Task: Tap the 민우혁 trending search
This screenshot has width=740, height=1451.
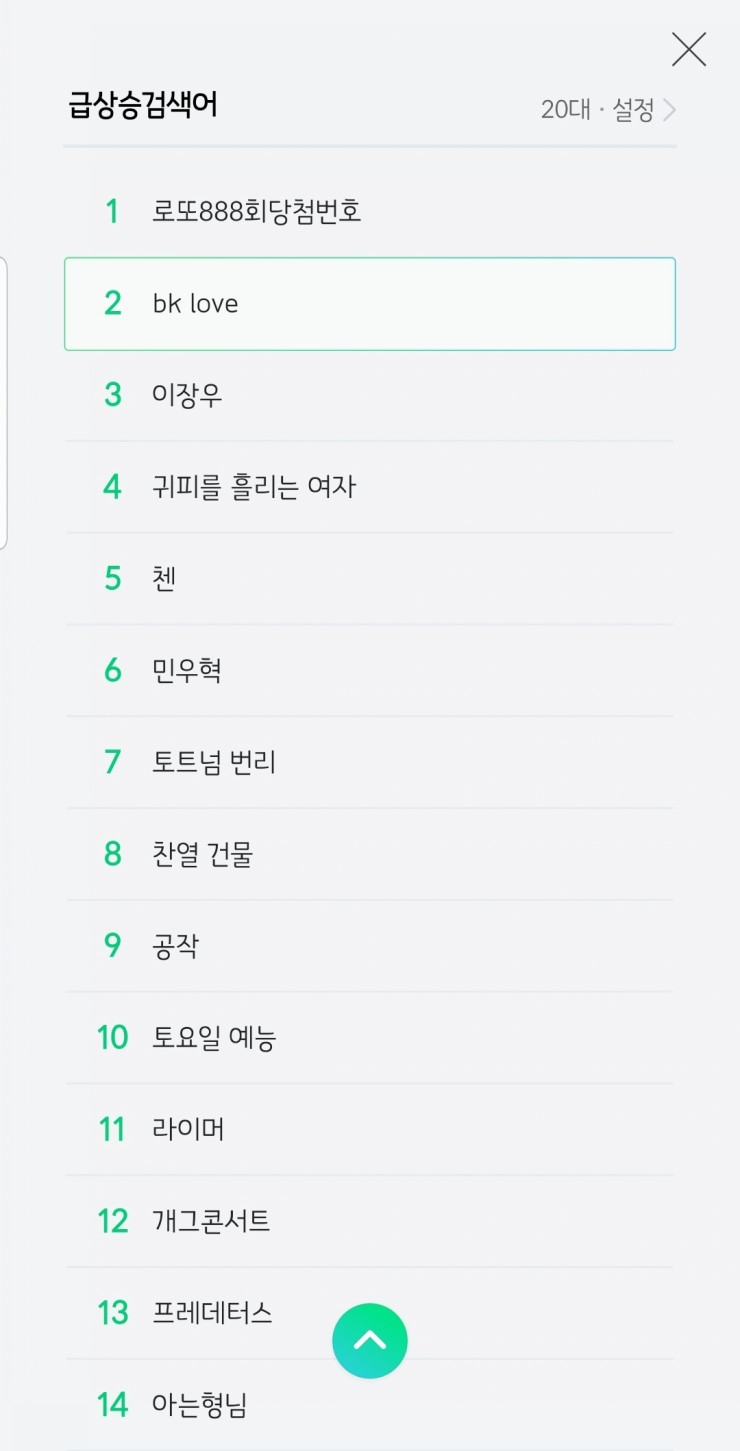Action: click(x=370, y=671)
